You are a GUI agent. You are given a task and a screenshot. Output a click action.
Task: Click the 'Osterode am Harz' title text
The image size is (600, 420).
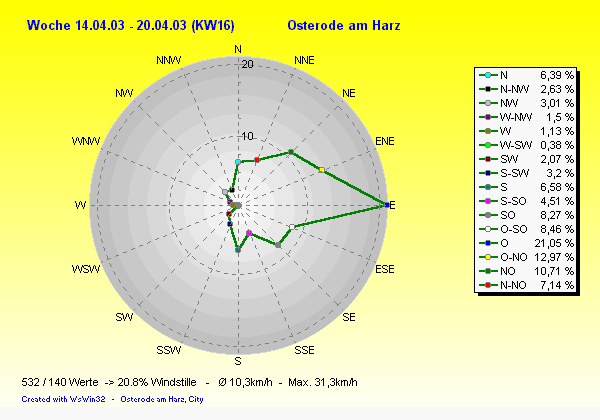pyautogui.click(x=340, y=24)
